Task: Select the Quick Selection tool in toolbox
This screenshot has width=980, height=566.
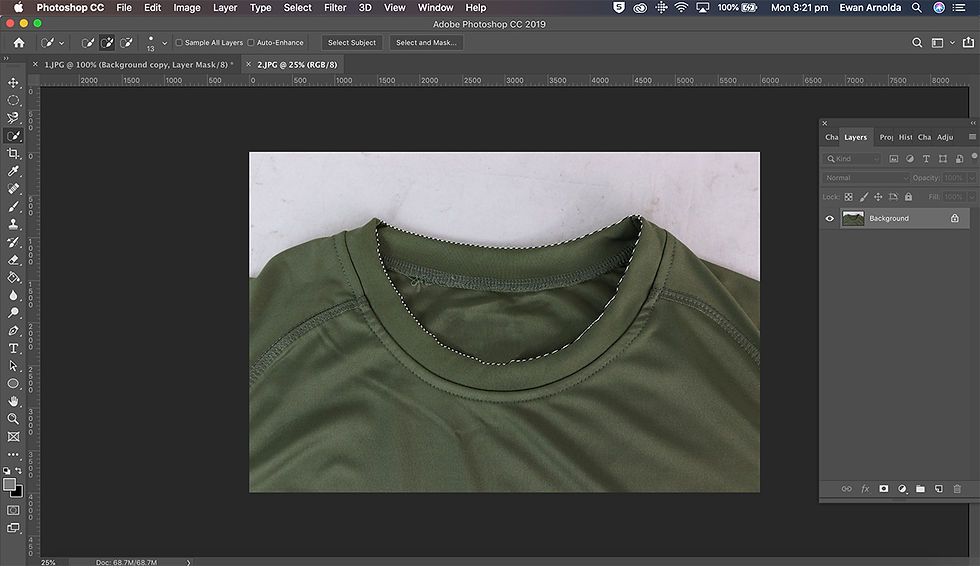Action: click(x=13, y=136)
